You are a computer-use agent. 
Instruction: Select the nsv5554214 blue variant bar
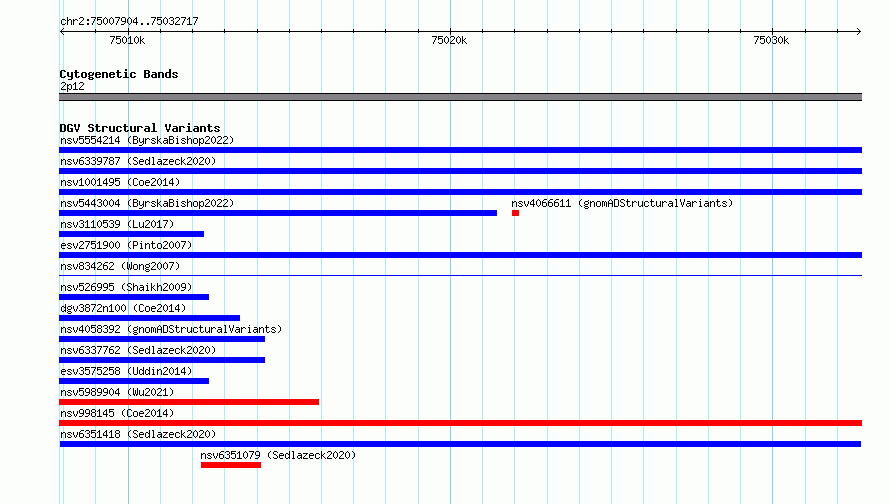[x=460, y=150]
